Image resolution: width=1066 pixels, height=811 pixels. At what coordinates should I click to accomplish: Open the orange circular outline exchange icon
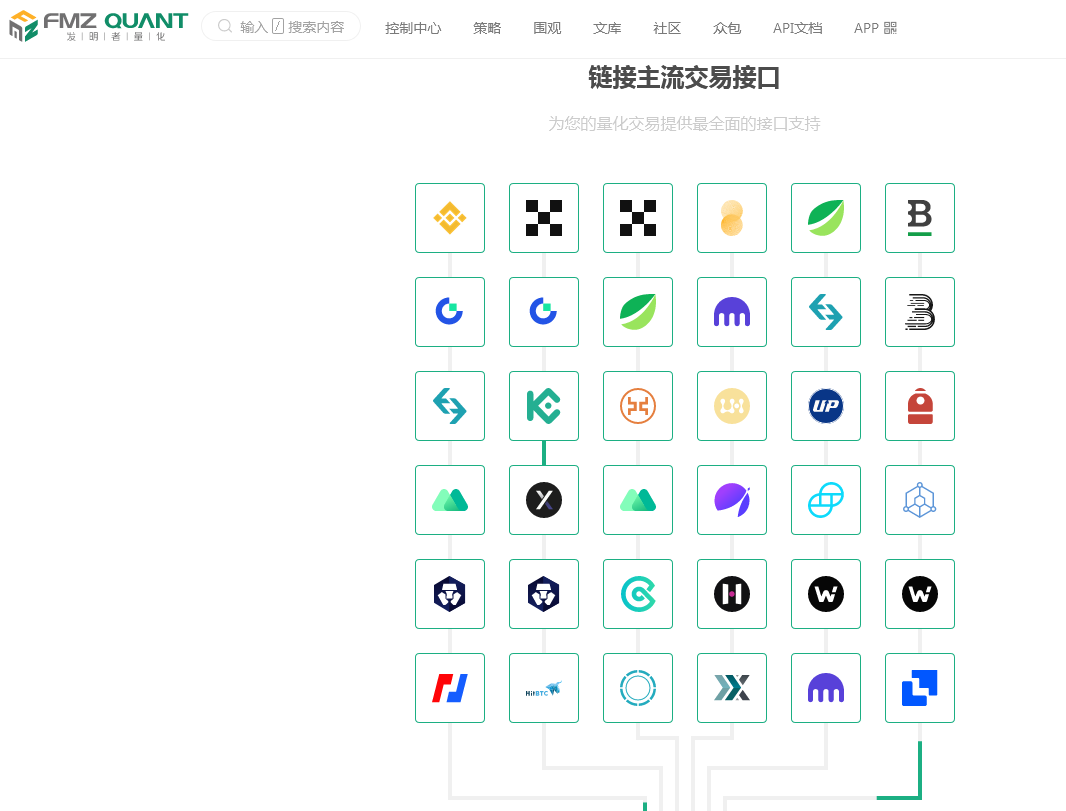[x=638, y=406]
